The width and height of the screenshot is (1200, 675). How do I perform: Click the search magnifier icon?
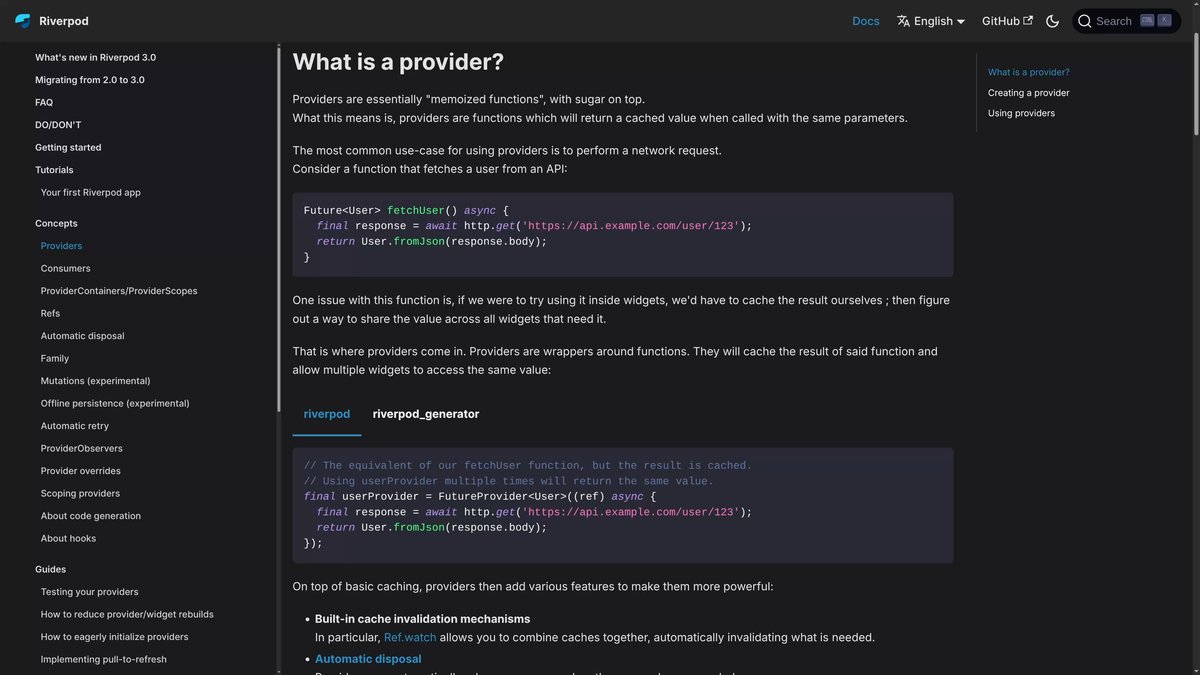1084,21
